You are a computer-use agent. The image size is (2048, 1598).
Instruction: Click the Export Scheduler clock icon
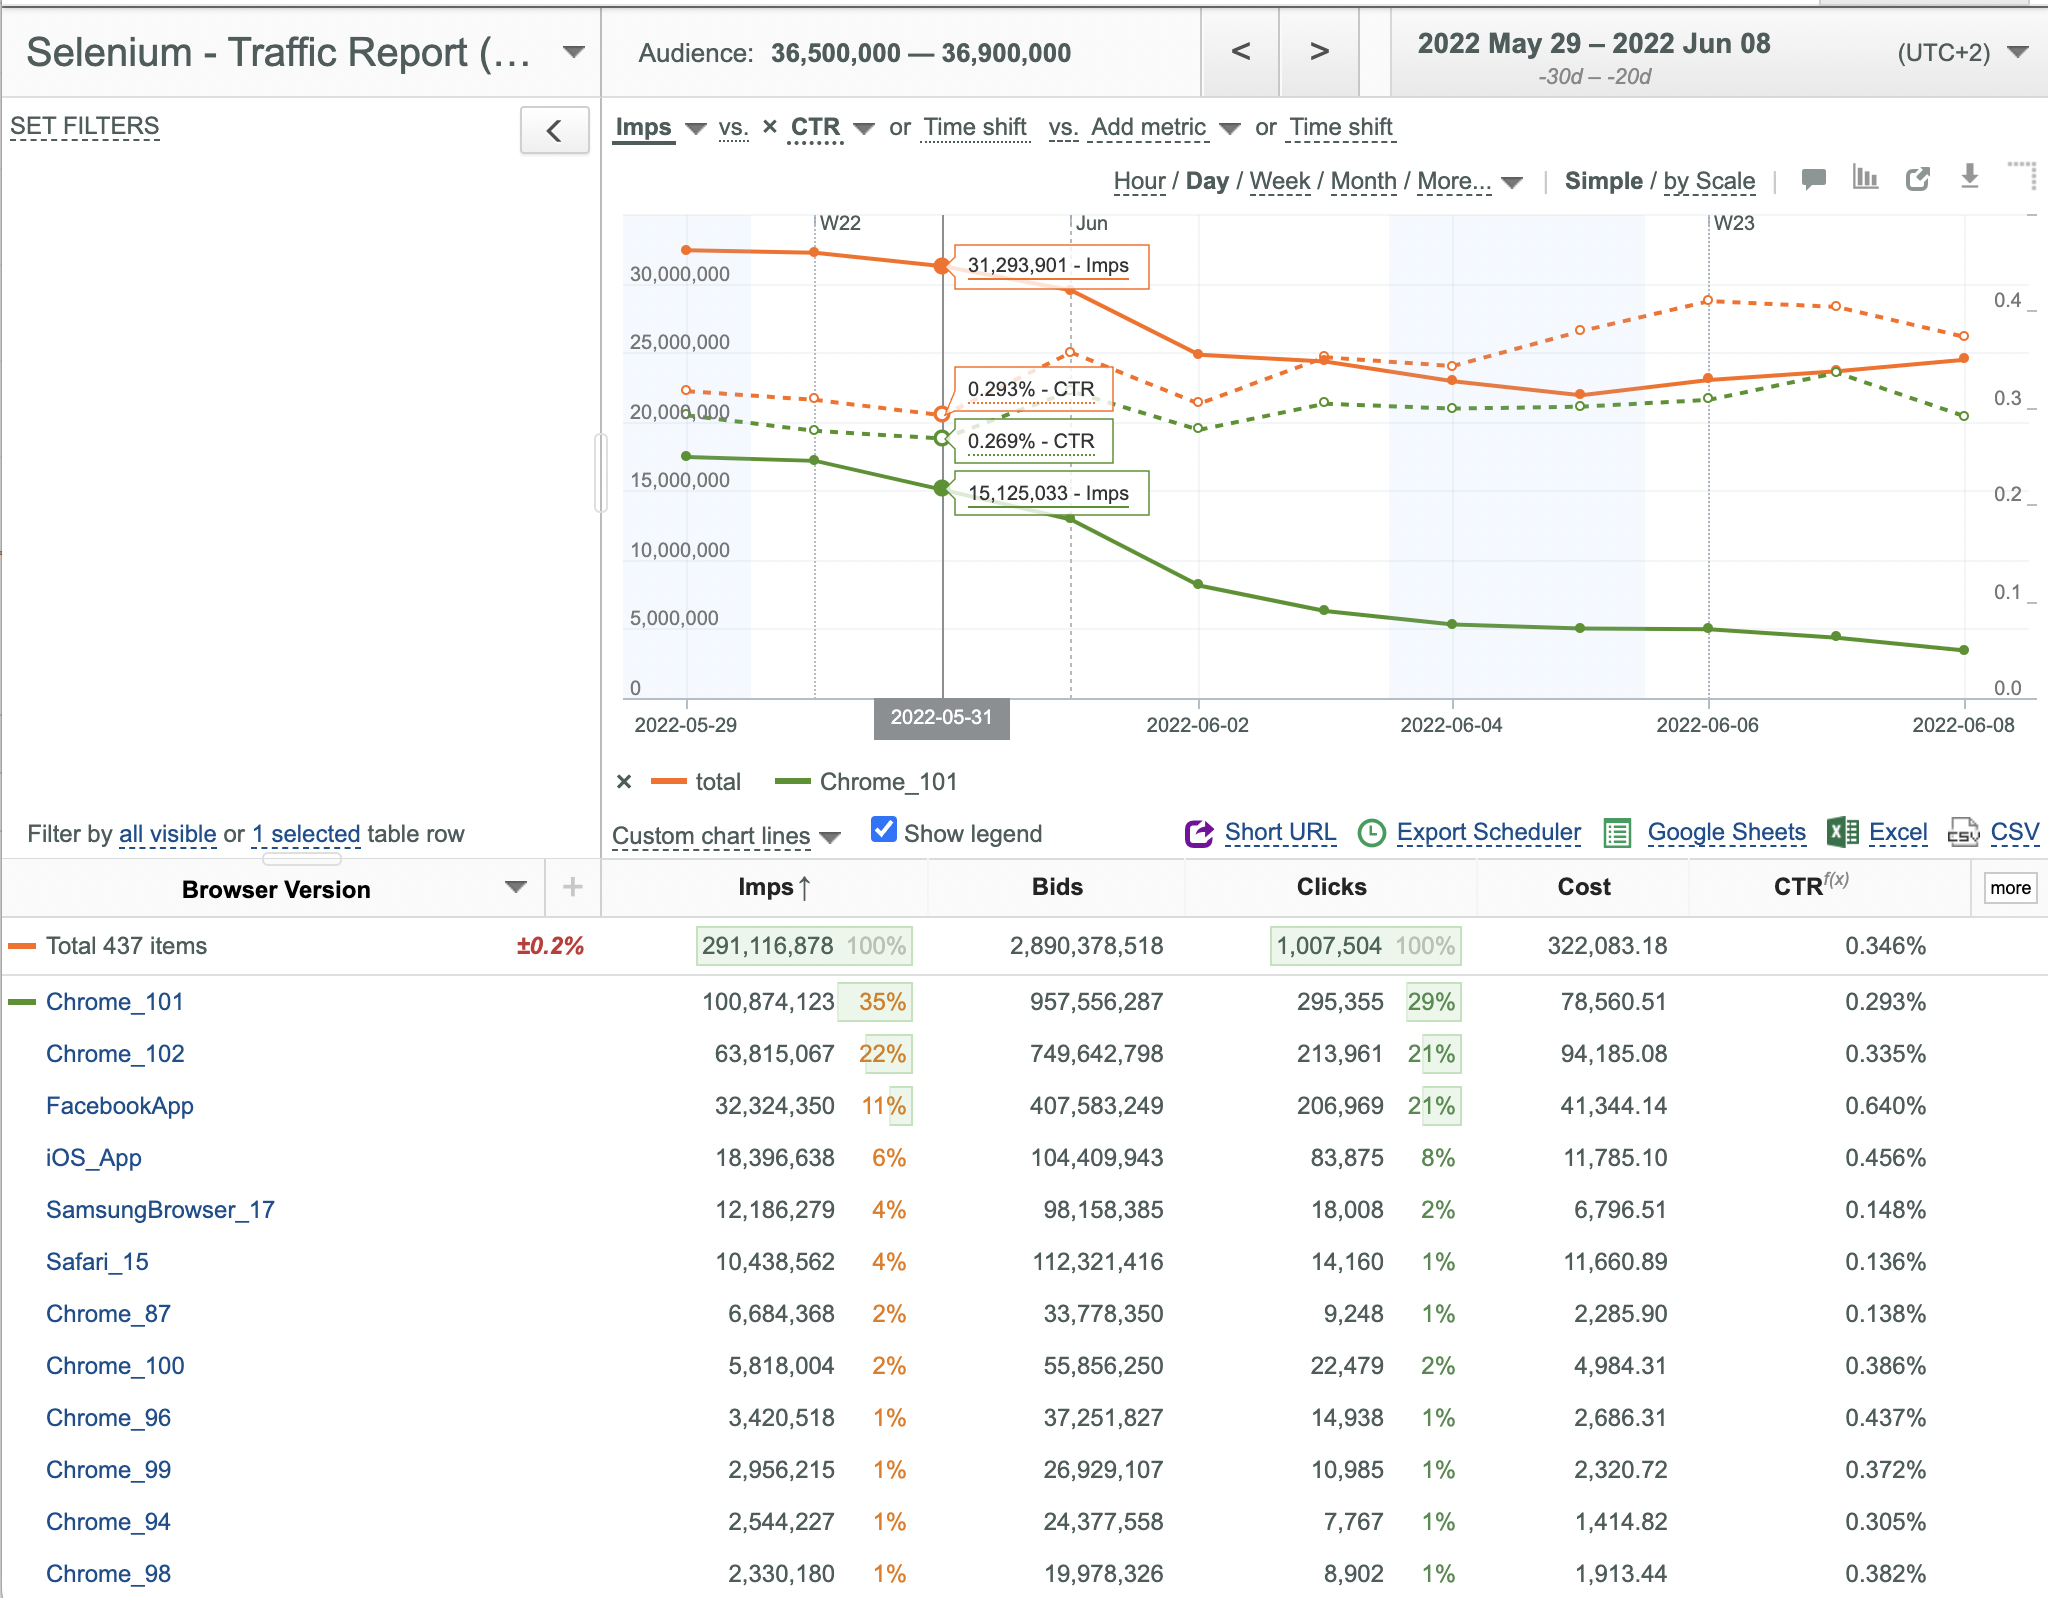(x=1372, y=833)
